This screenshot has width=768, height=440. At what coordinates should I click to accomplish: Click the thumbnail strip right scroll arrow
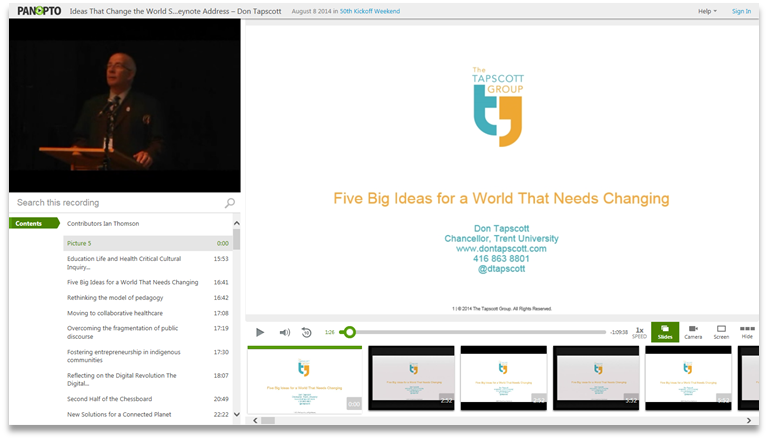[x=749, y=420]
